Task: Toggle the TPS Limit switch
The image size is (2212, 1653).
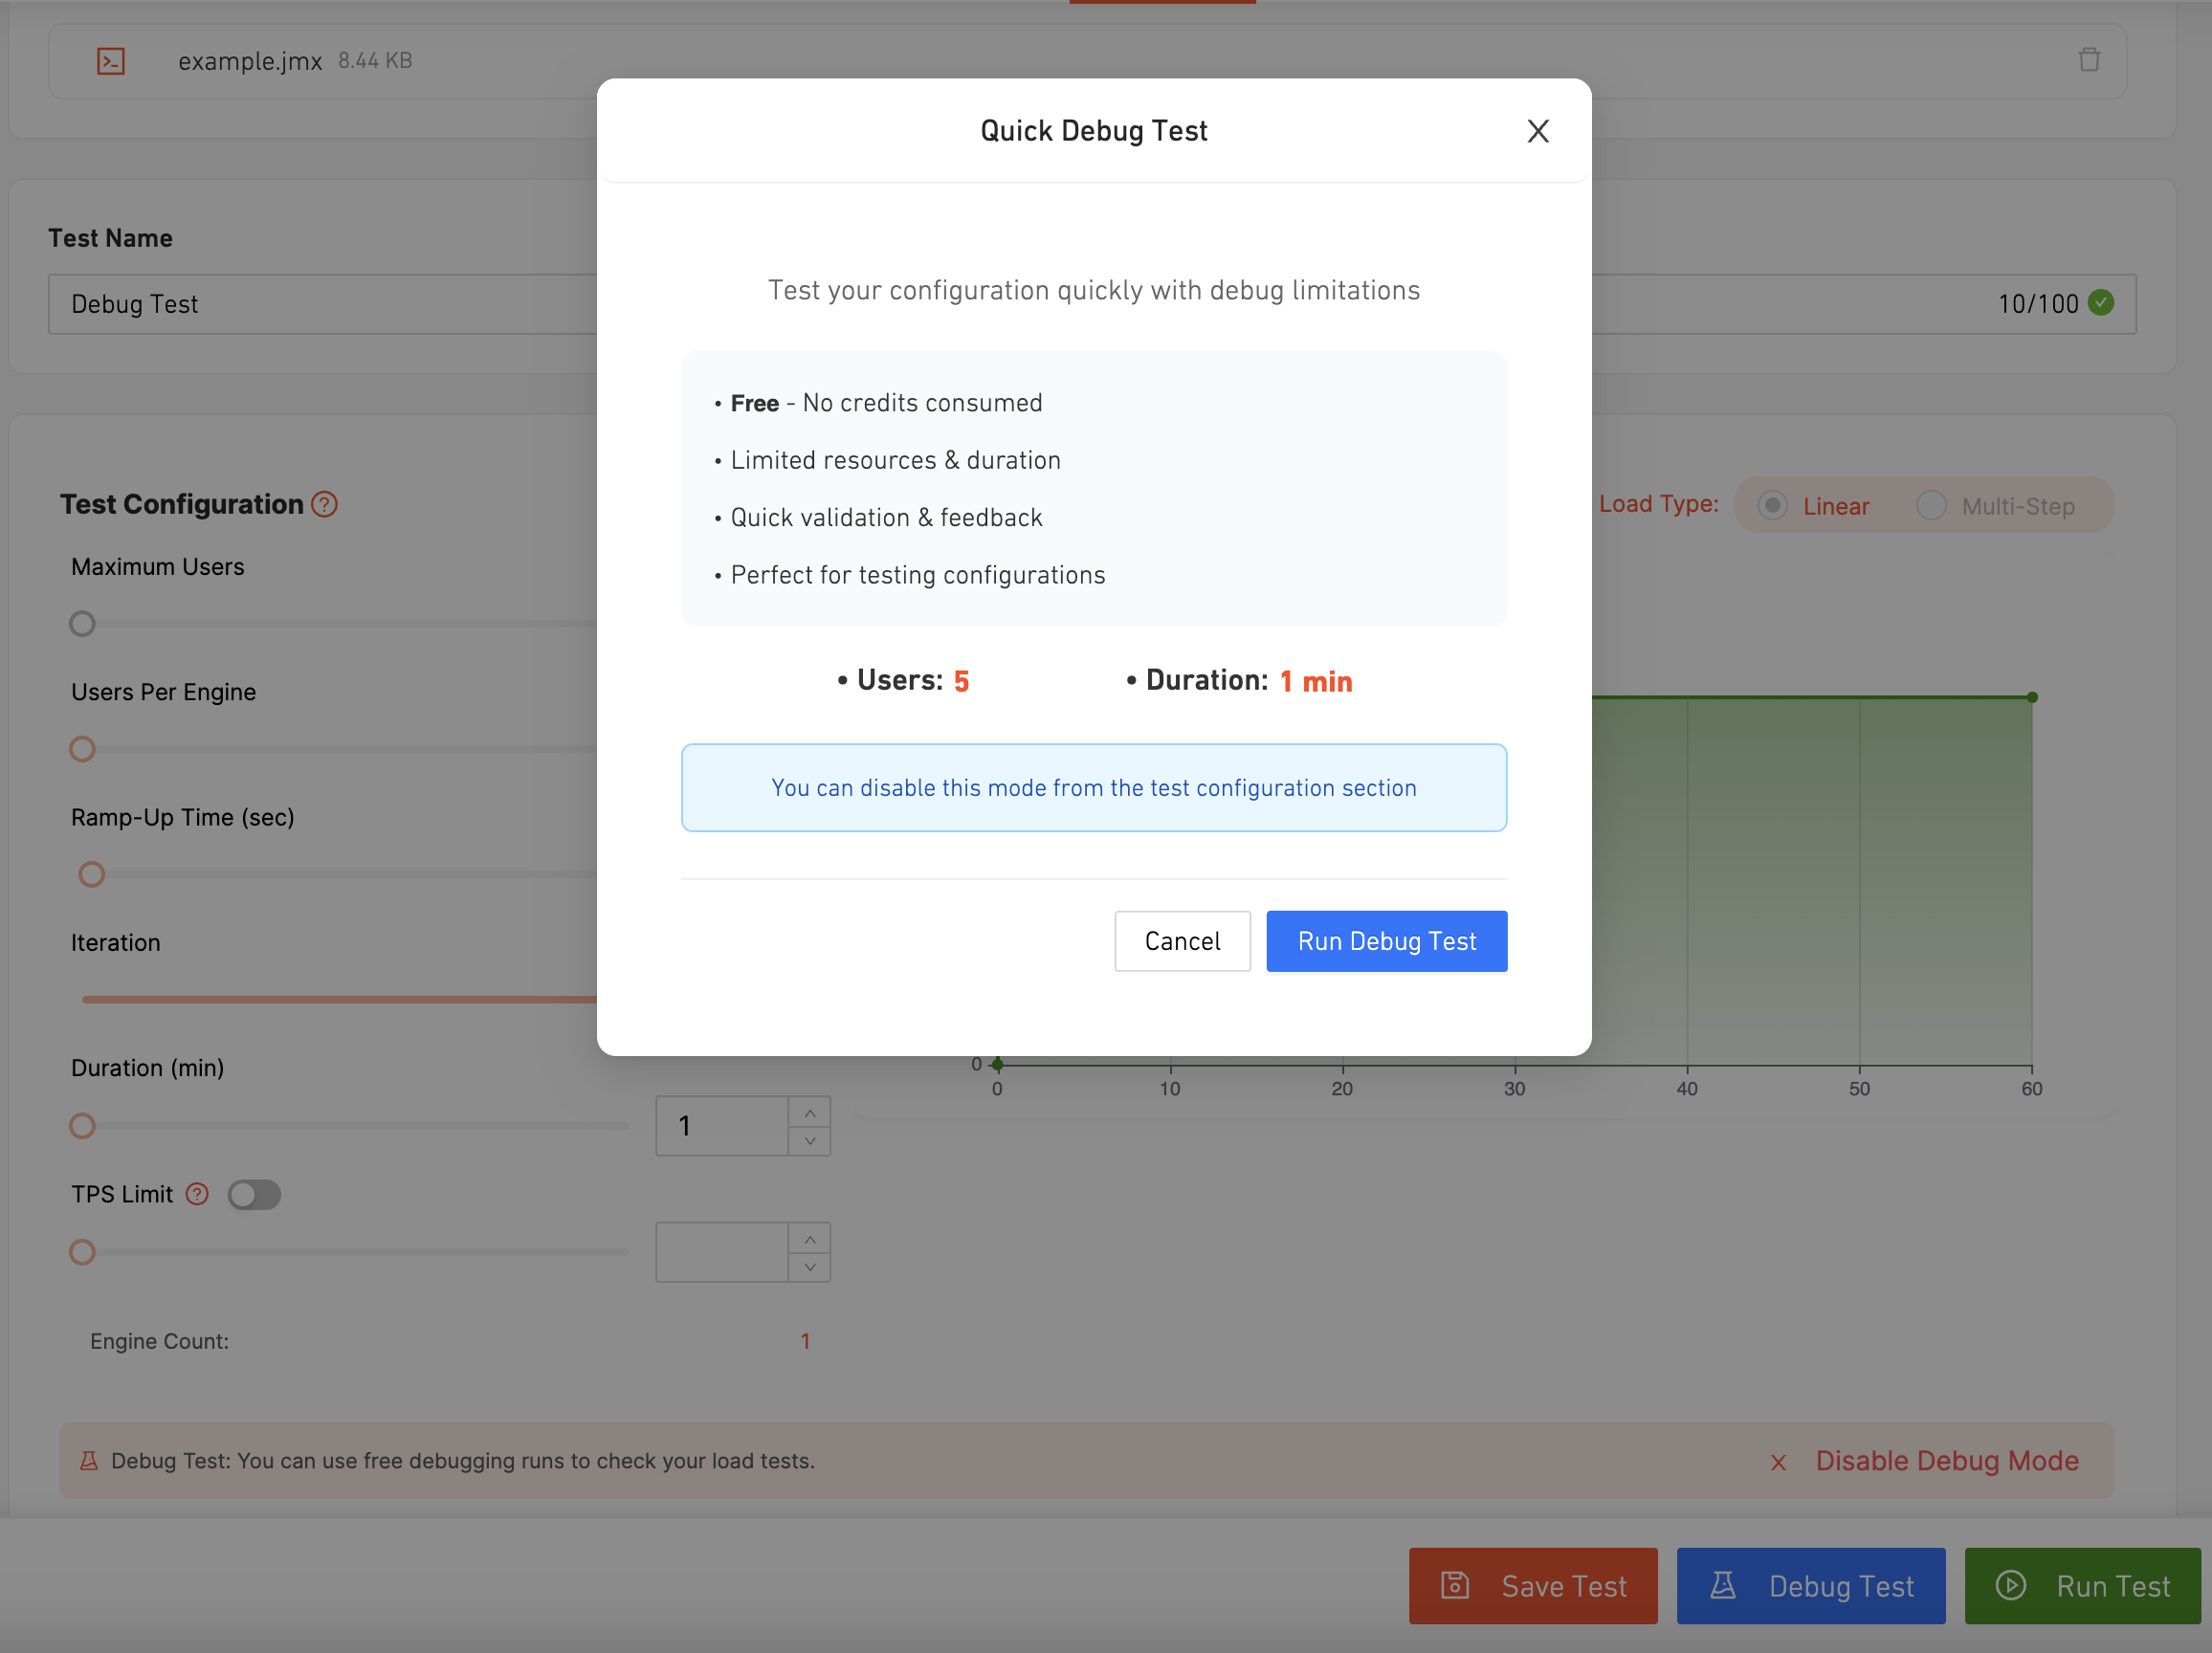Action: click(x=254, y=1194)
